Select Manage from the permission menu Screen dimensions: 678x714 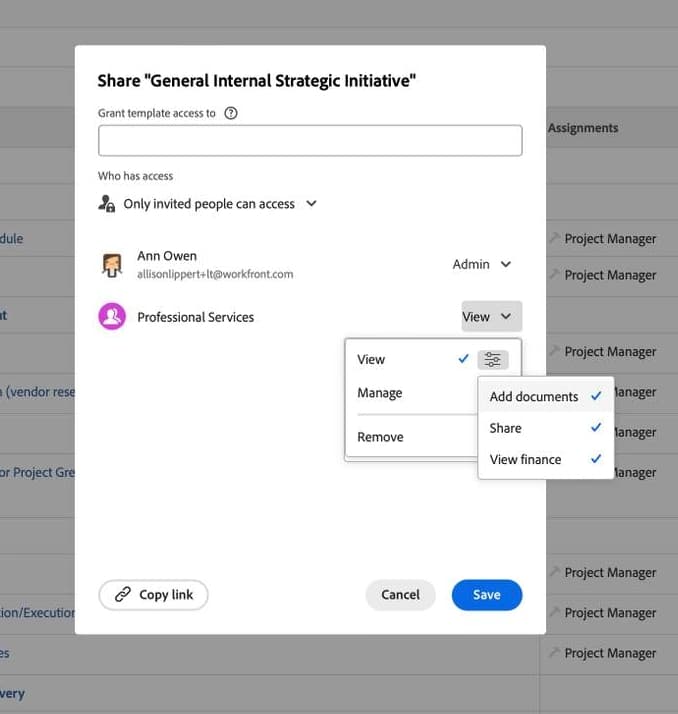pyautogui.click(x=380, y=393)
